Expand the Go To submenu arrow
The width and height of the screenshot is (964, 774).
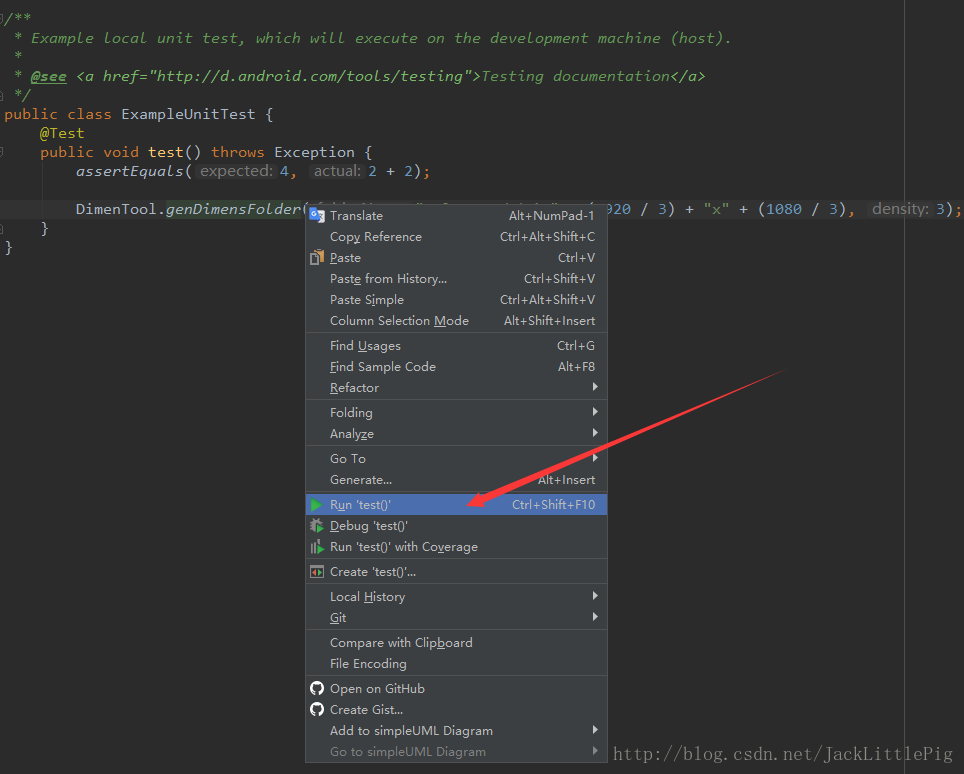coord(595,458)
